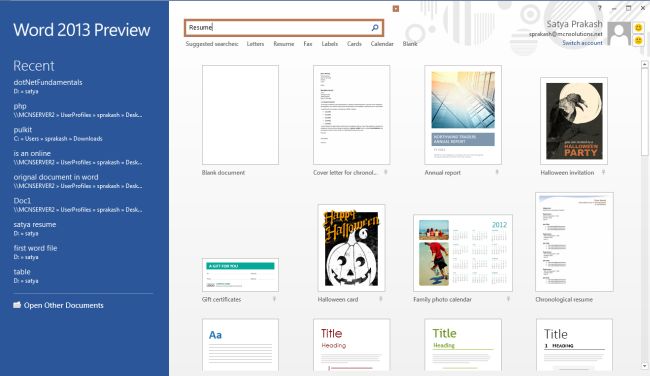Select the blue Aa template thumbnail

(x=240, y=345)
